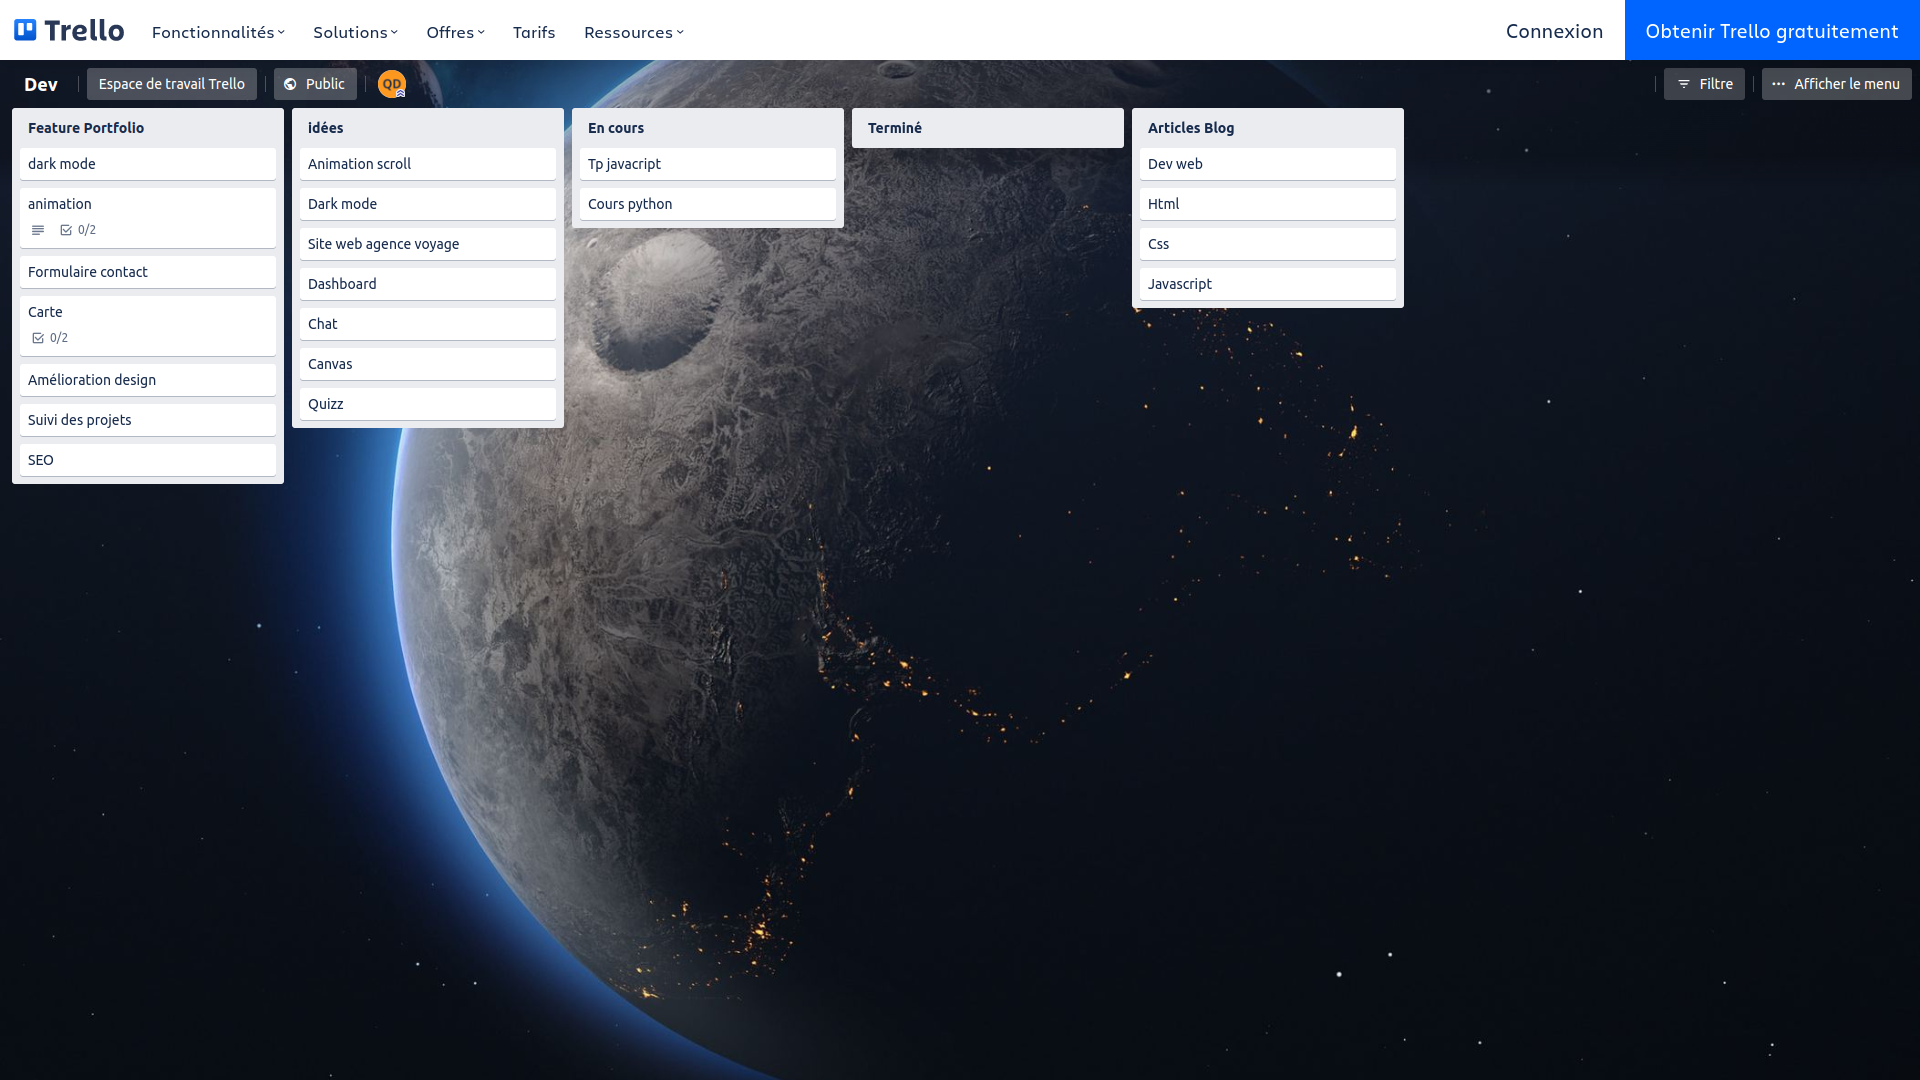Click the globe icon beside Public
Screen dimensions: 1920x1080
290,84
